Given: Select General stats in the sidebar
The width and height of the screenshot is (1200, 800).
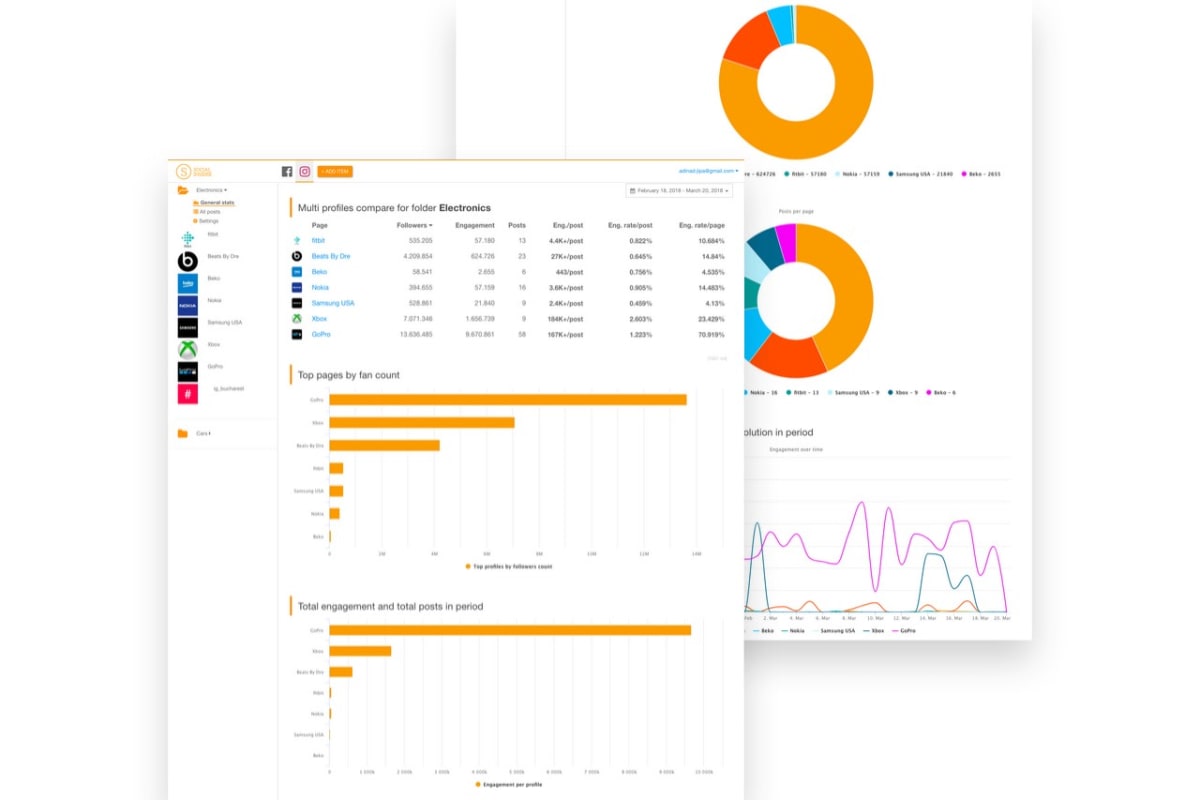Looking at the screenshot, I should [x=214, y=203].
